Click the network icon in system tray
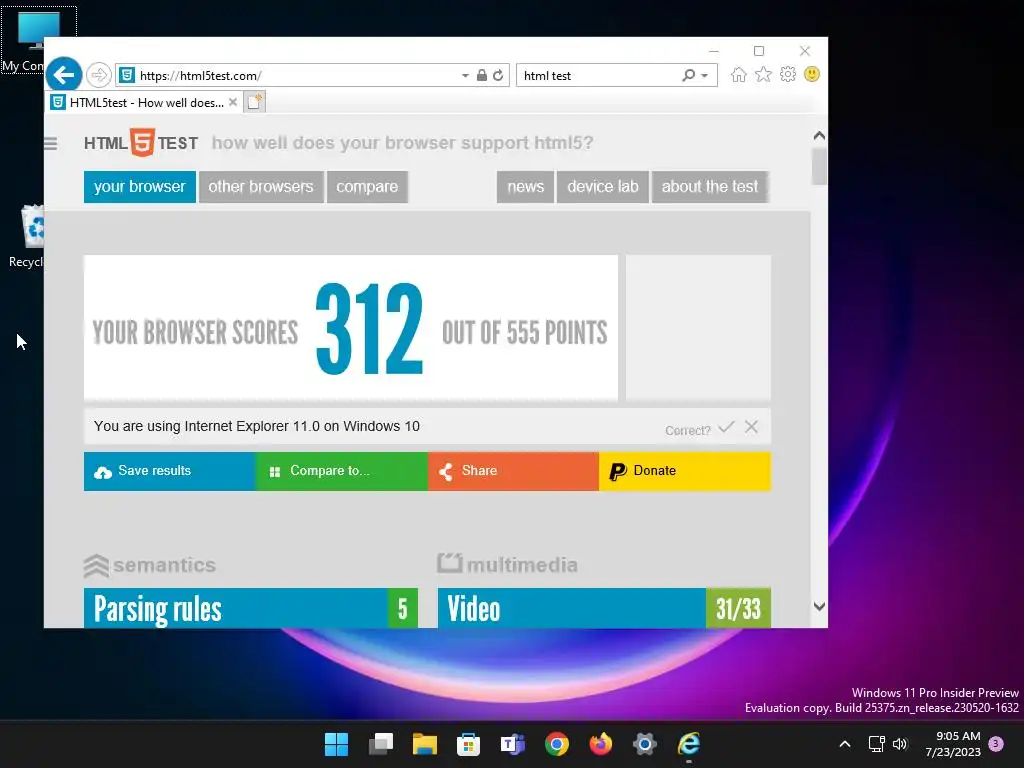The width and height of the screenshot is (1024, 768). point(876,744)
